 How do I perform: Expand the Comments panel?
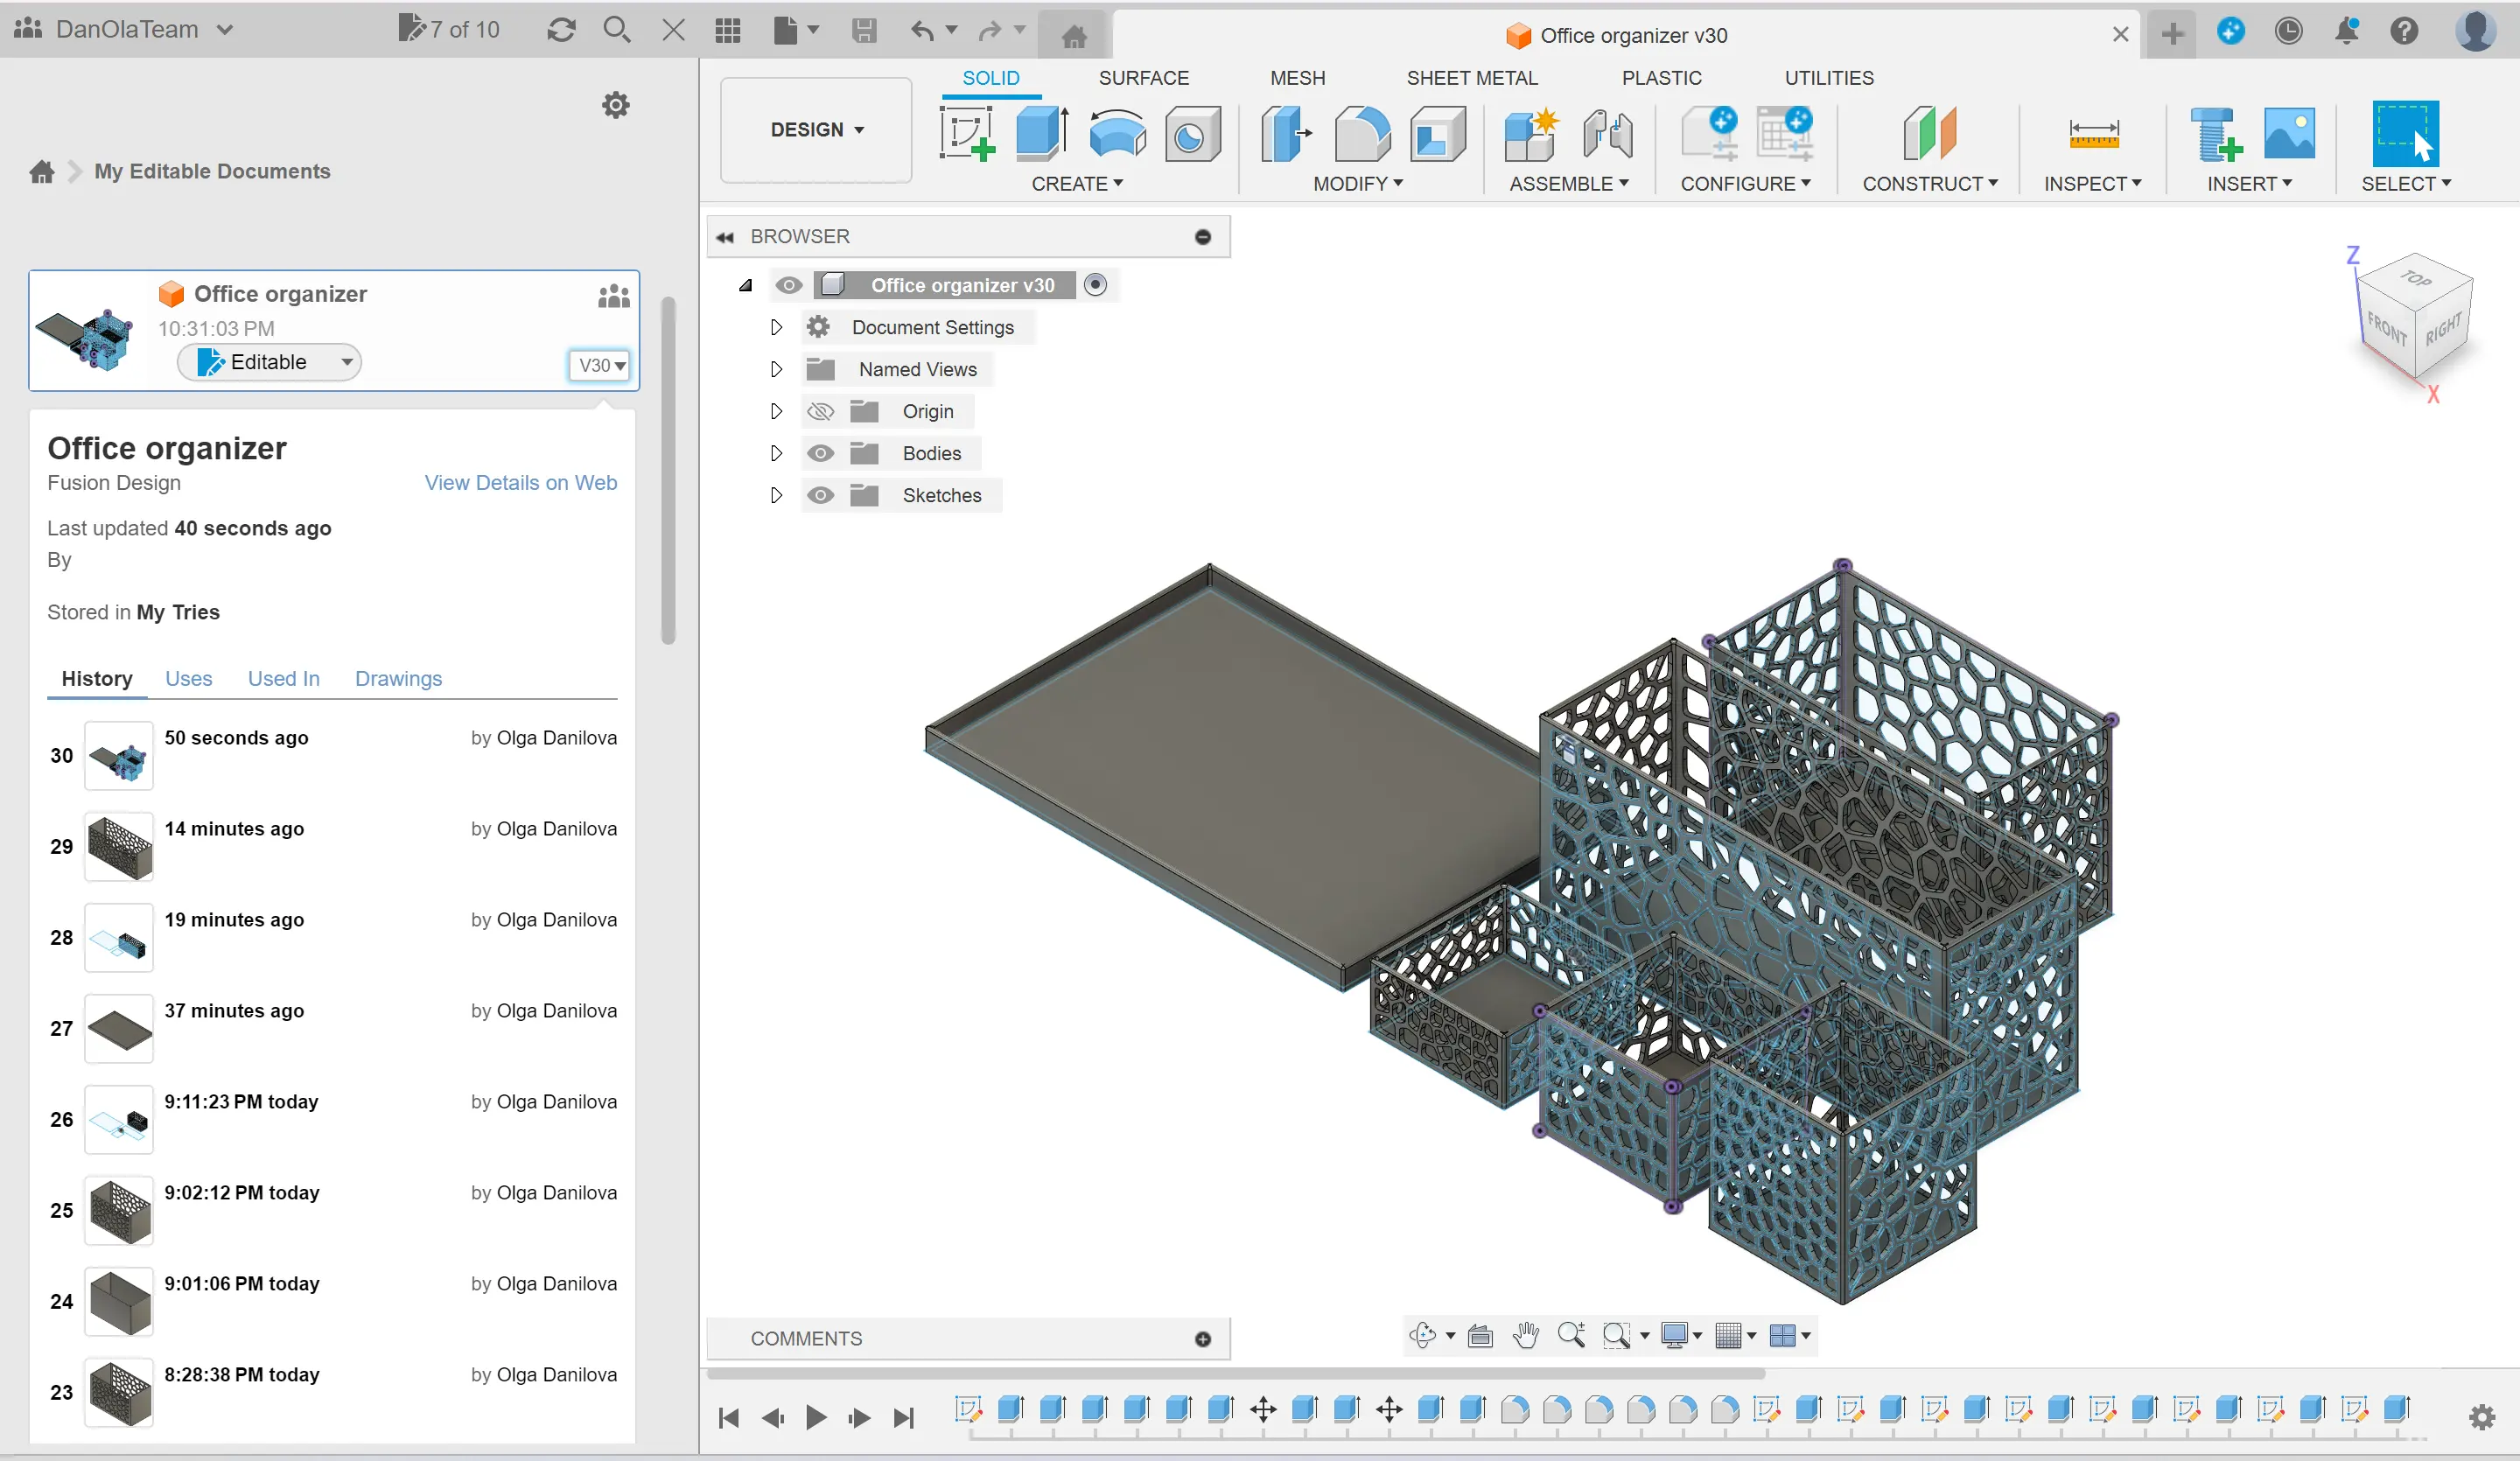(x=1203, y=1339)
